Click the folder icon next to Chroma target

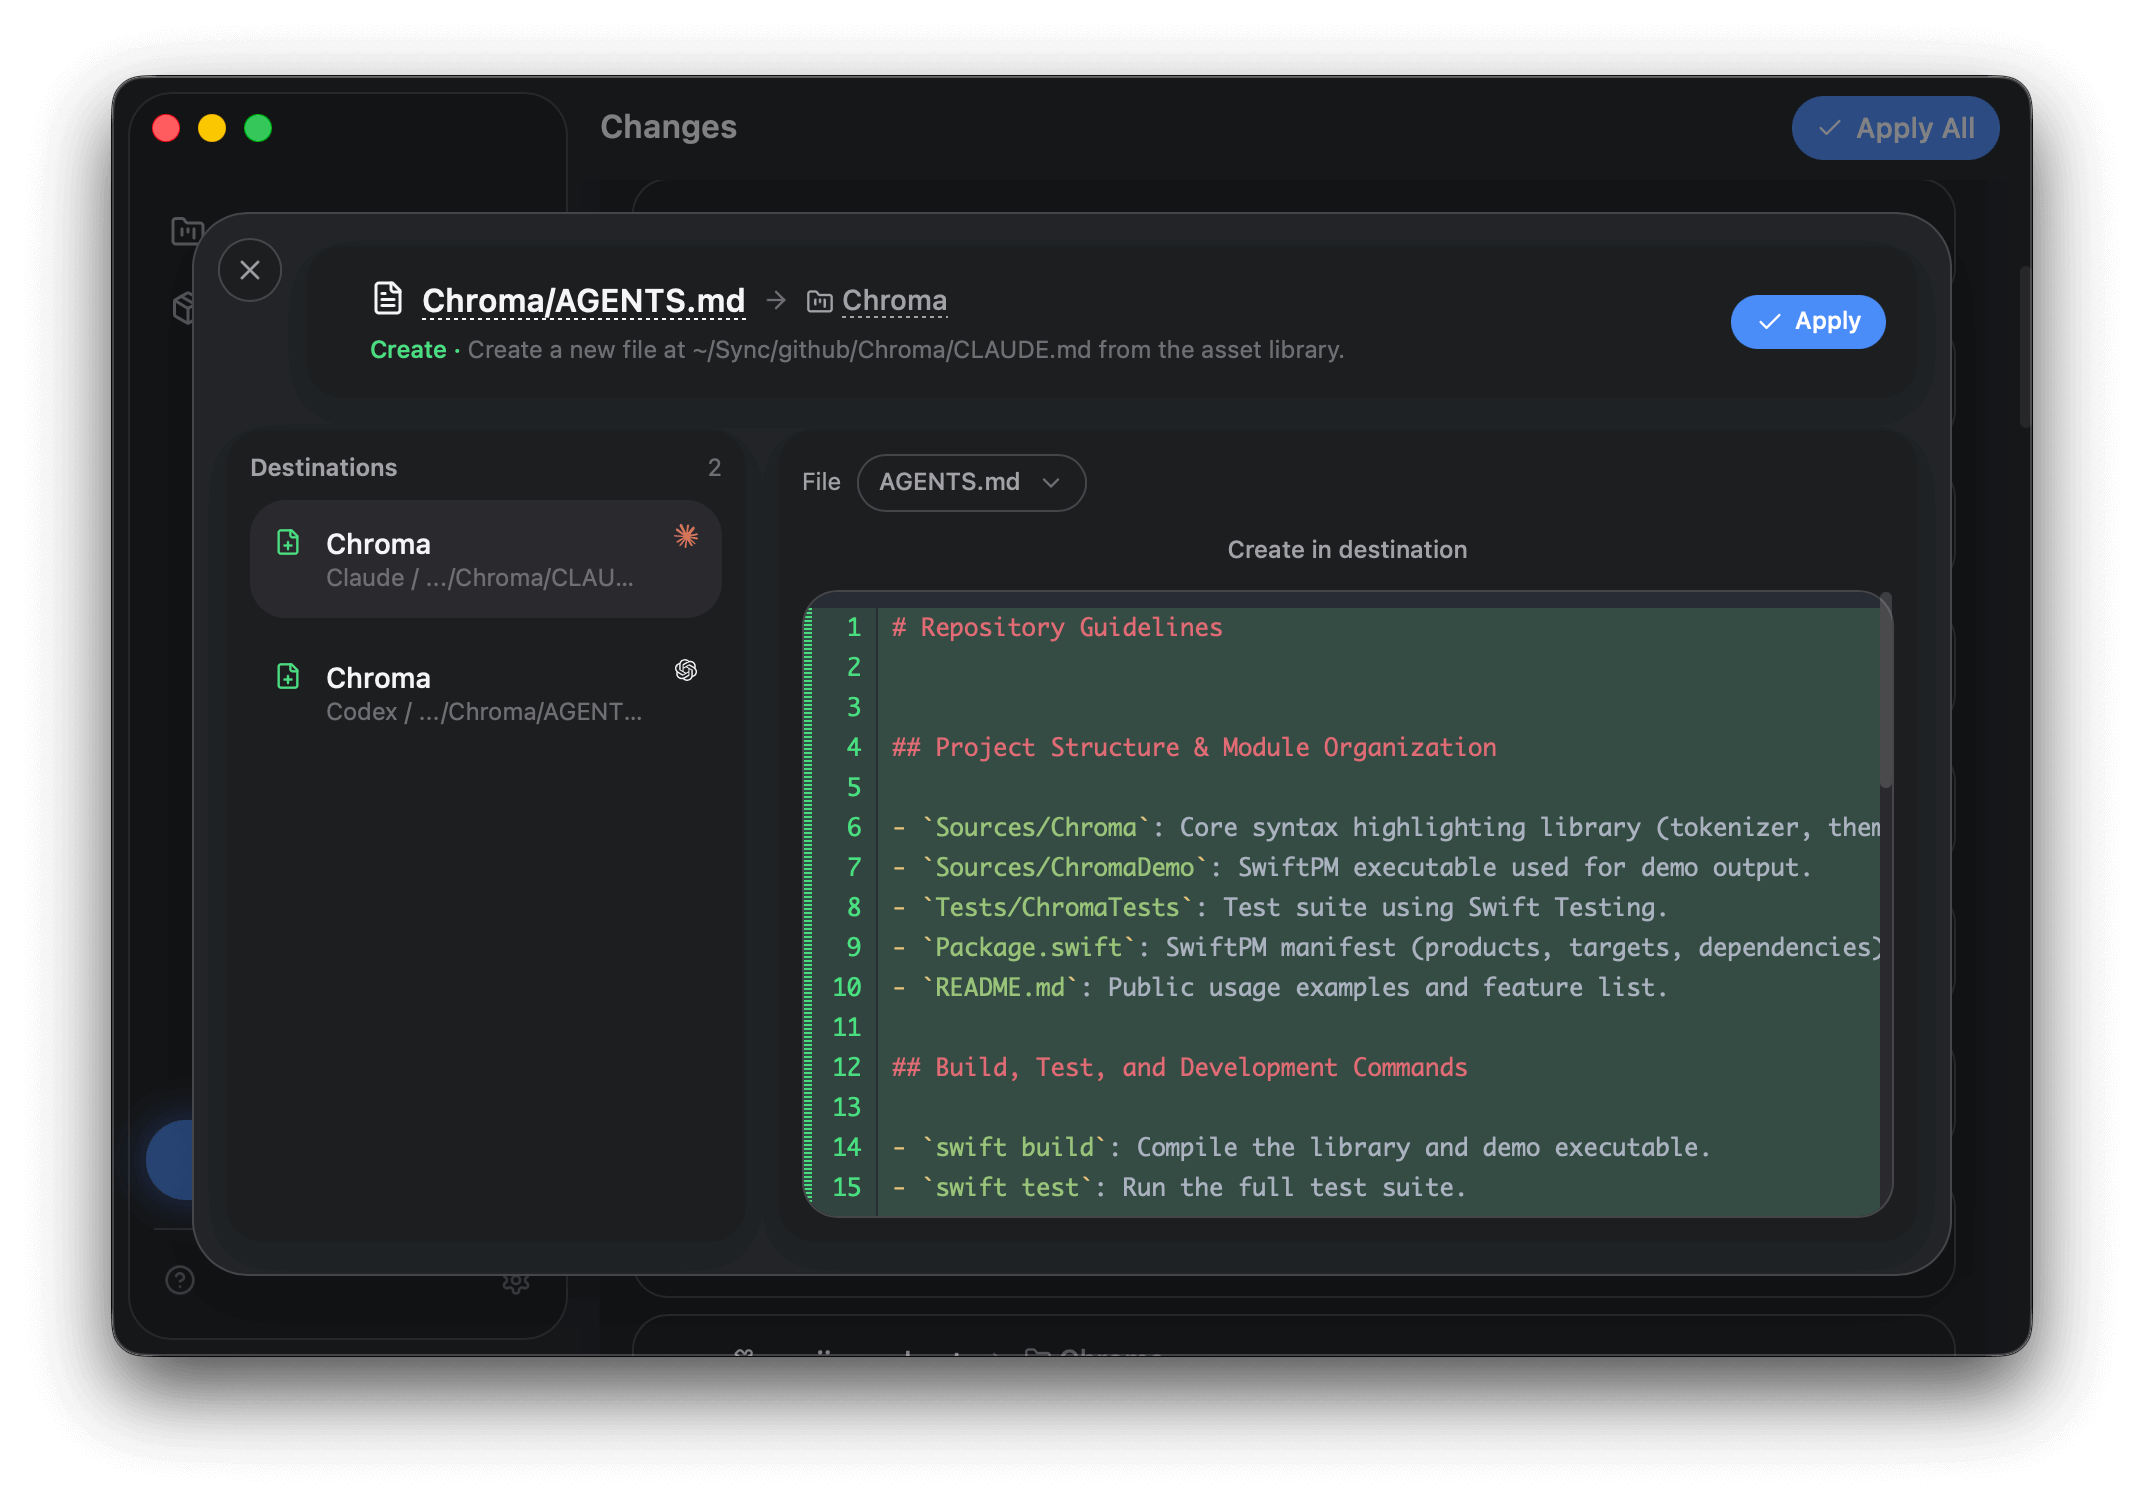pyautogui.click(x=819, y=301)
